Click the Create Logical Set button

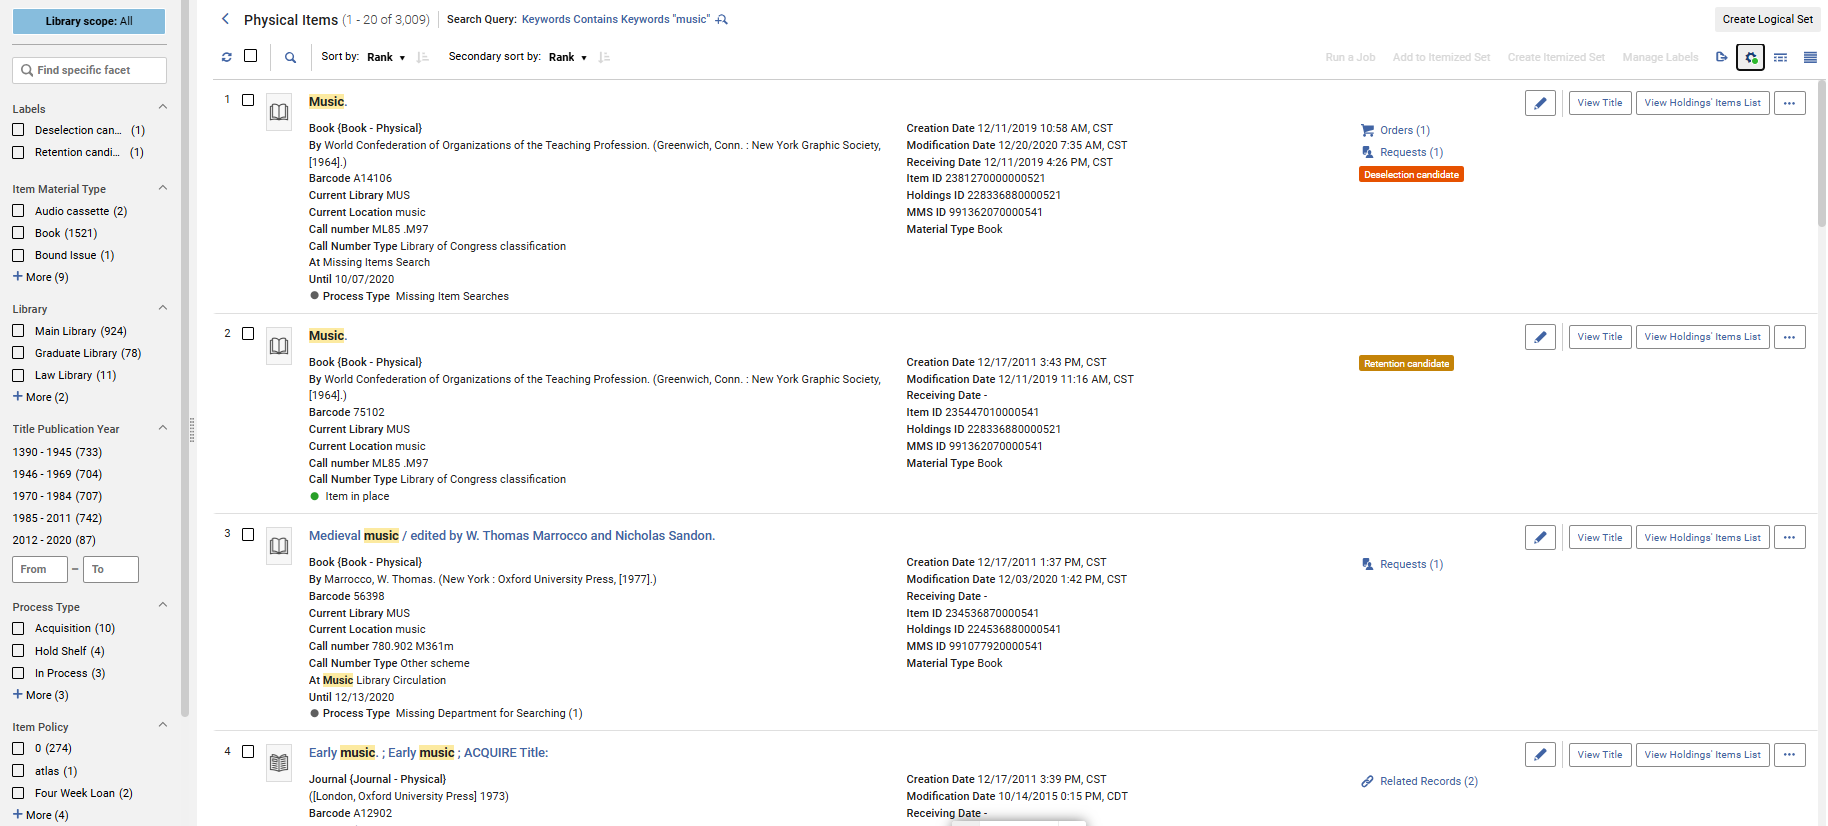coord(1767,19)
